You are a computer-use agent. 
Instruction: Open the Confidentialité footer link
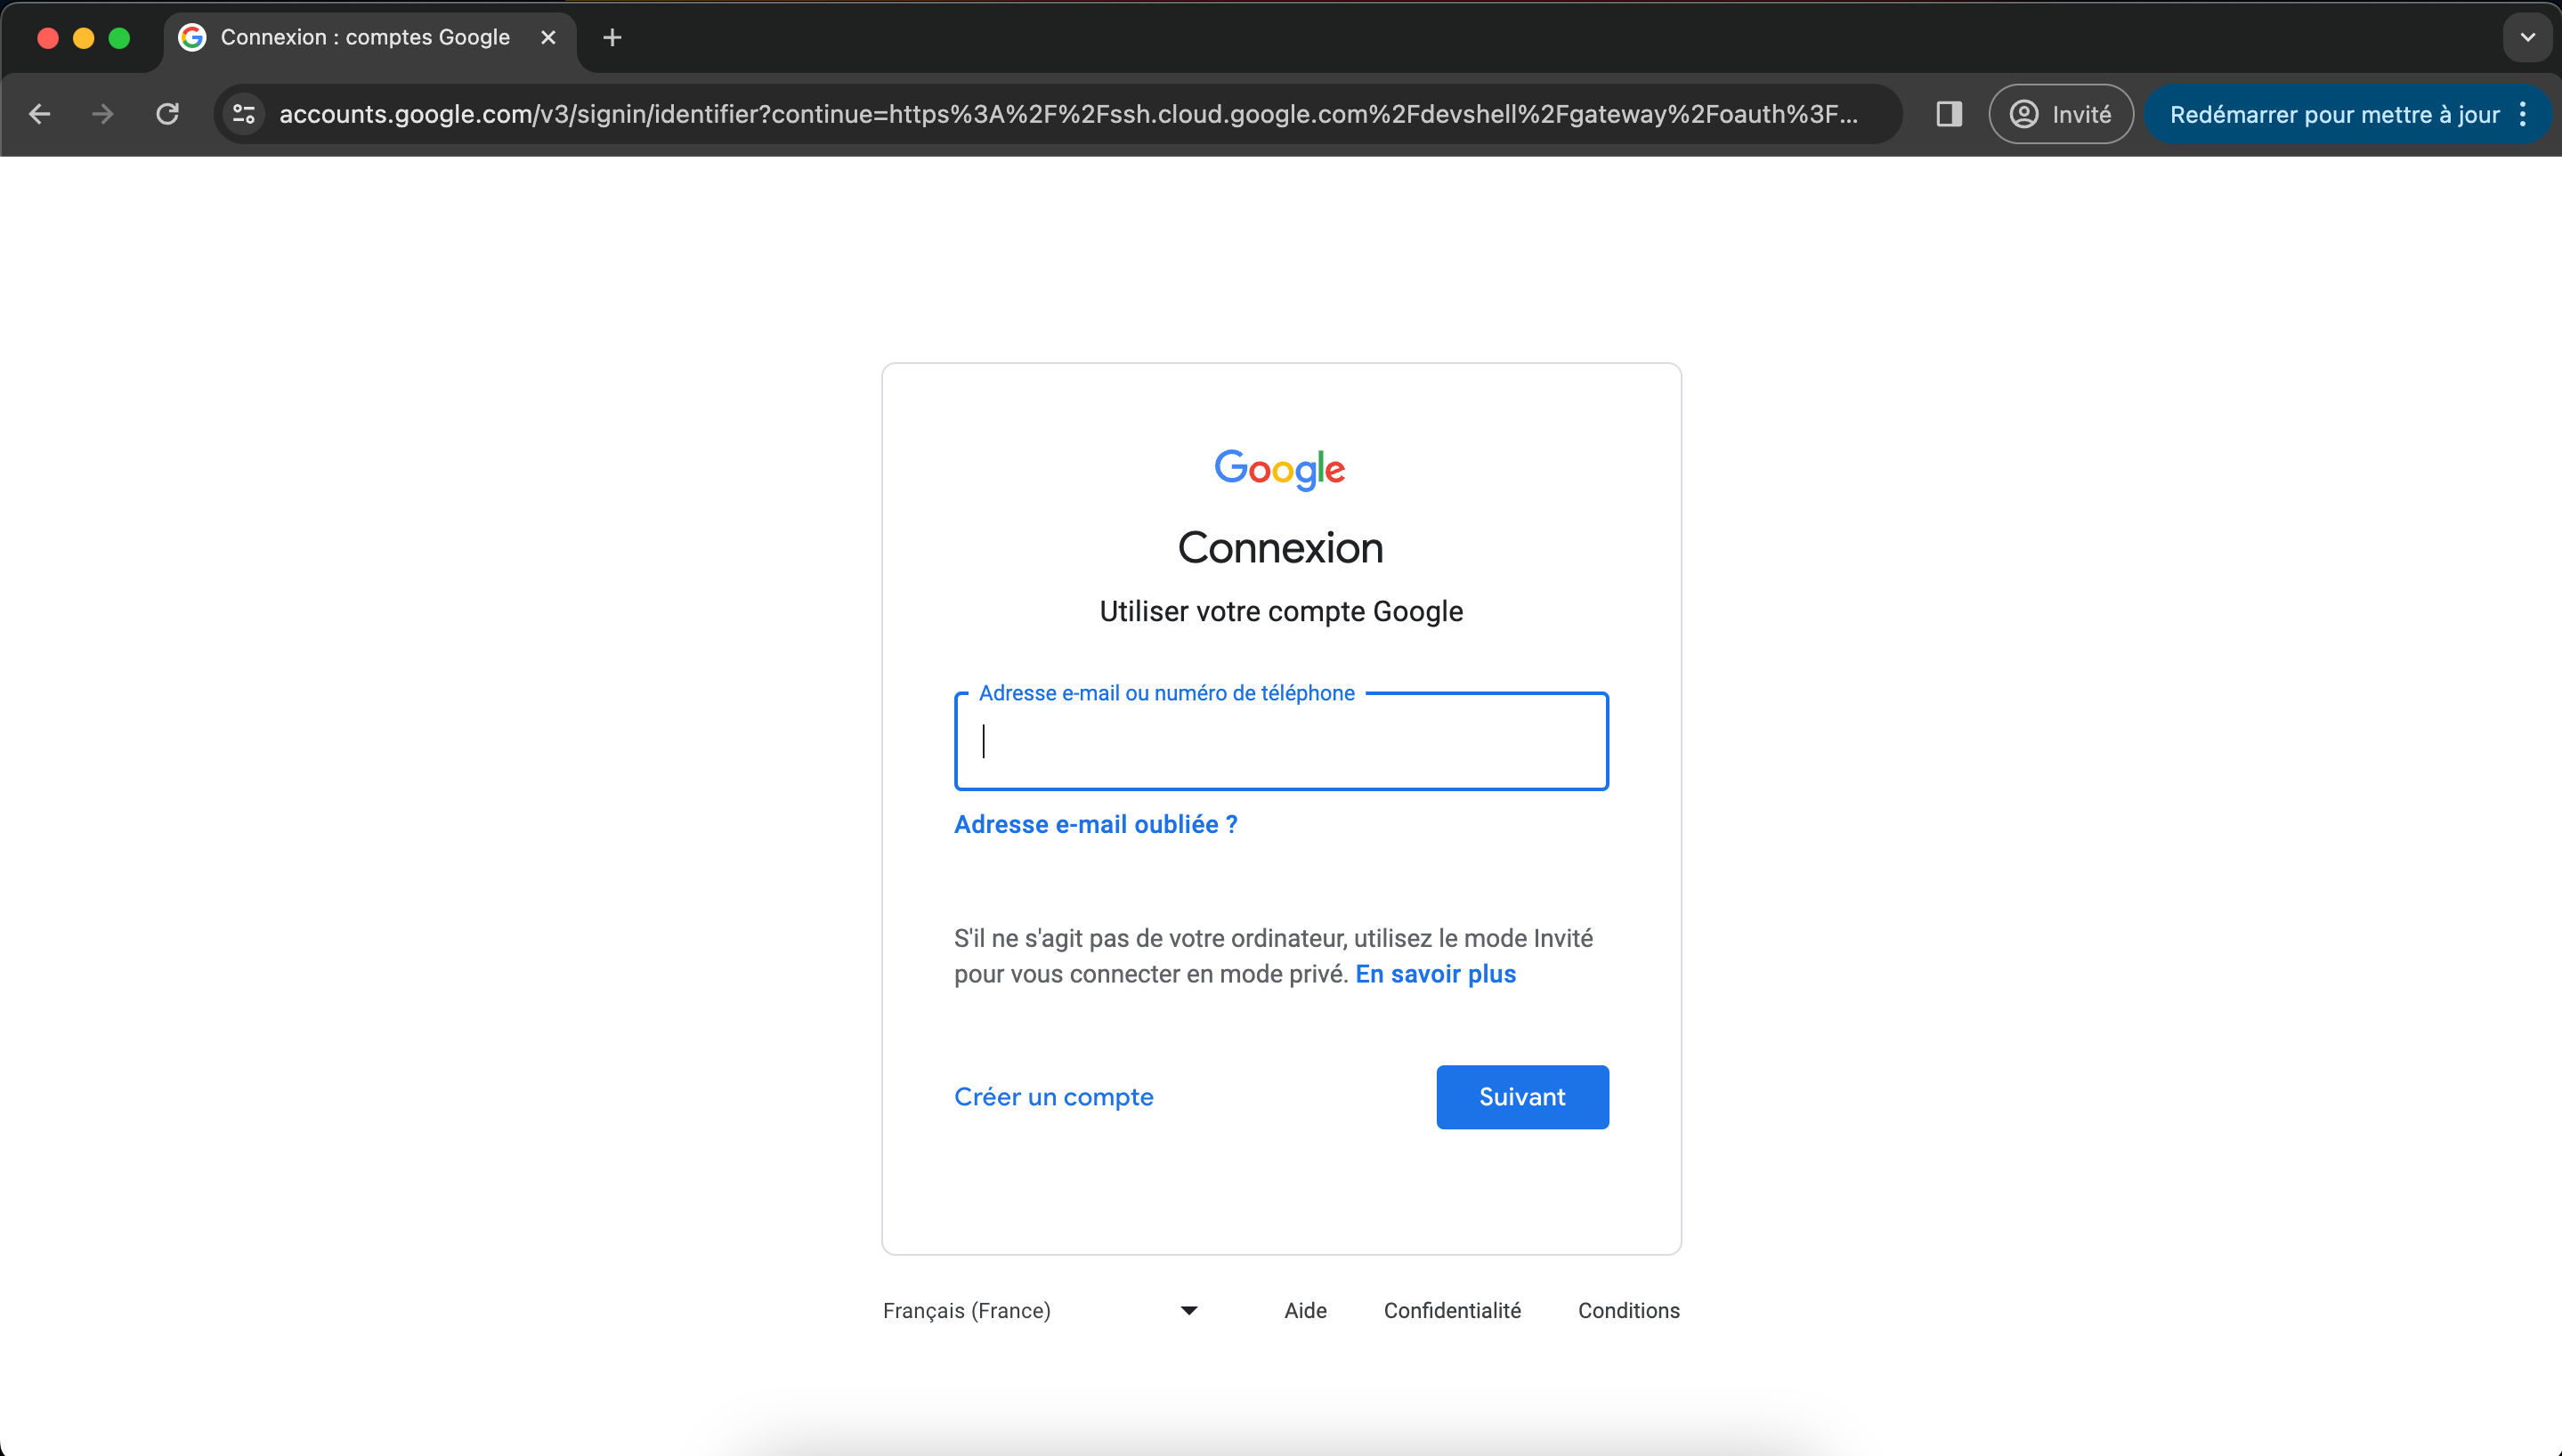pos(1452,1310)
